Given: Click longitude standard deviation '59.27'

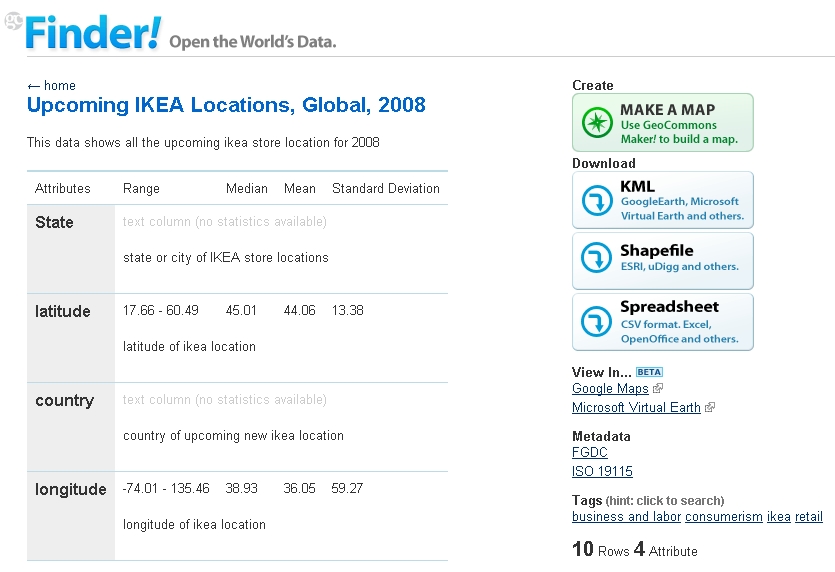Looking at the screenshot, I should 347,488.
